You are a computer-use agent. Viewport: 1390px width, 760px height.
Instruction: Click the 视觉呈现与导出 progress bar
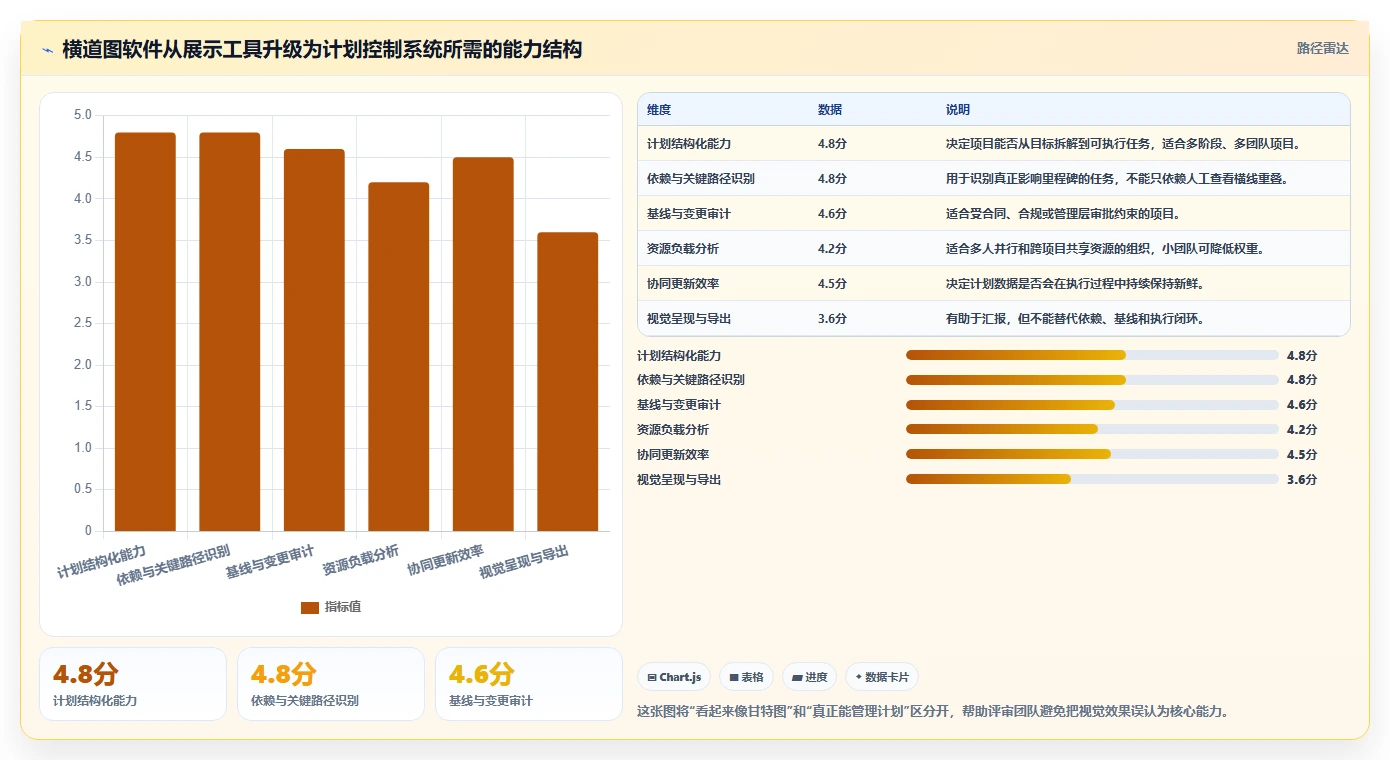[x=1092, y=479]
